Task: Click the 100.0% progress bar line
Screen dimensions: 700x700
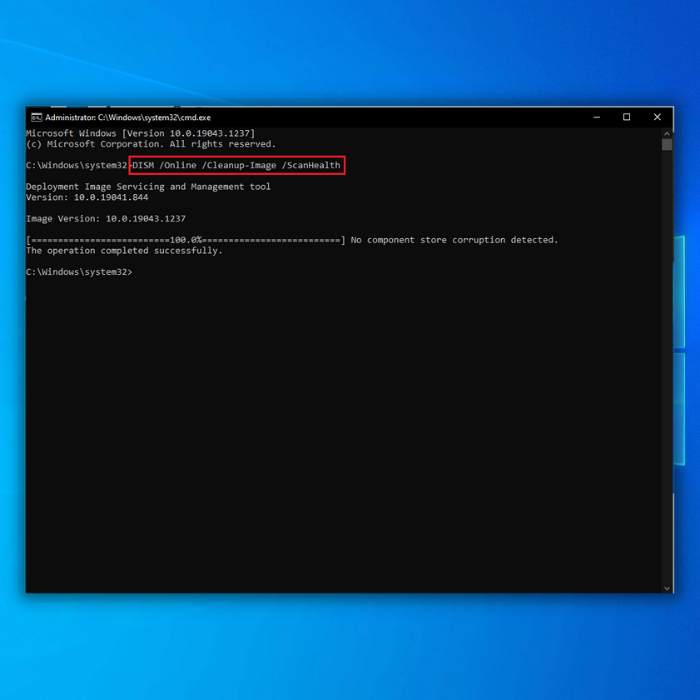Action: (186, 240)
